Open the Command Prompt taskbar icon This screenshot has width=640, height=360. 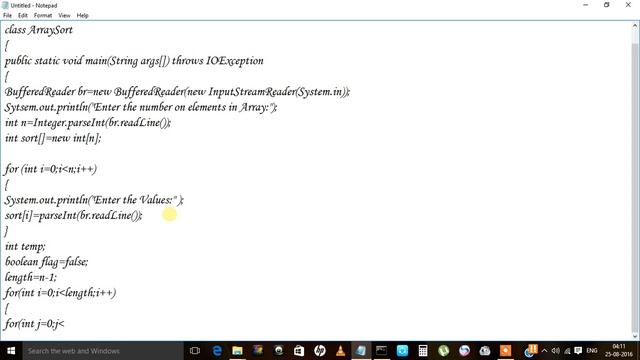pos(382,351)
